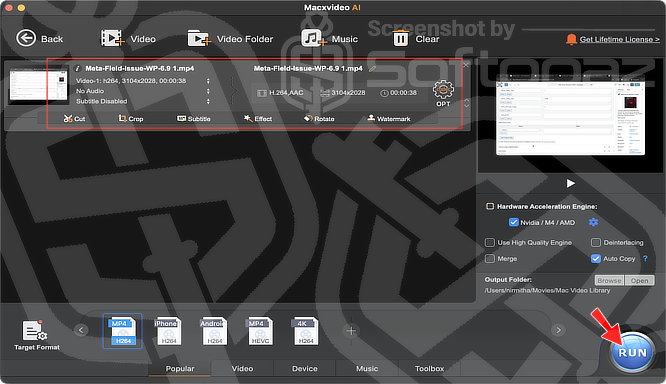Viewport: 666px width, 384px height.
Task: Remove the video item with X button
Action: tap(466, 65)
